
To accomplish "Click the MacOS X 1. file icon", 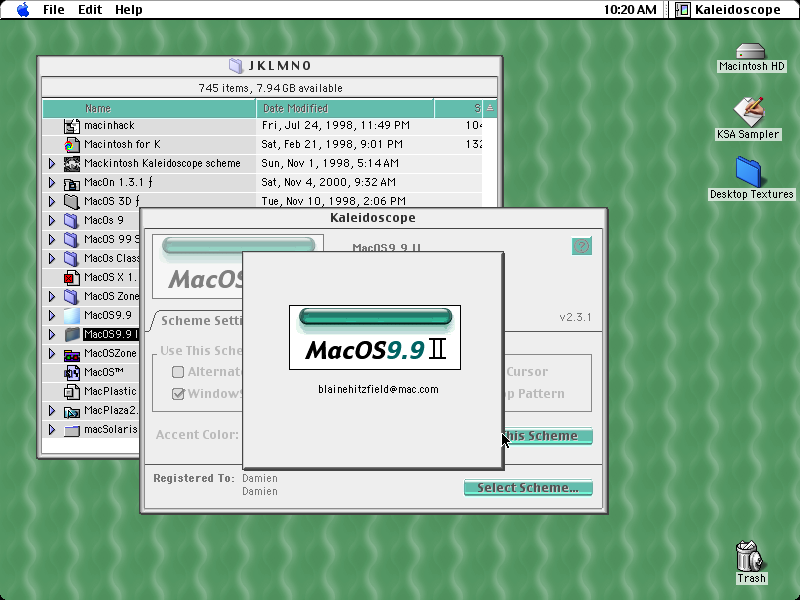I will point(72,278).
